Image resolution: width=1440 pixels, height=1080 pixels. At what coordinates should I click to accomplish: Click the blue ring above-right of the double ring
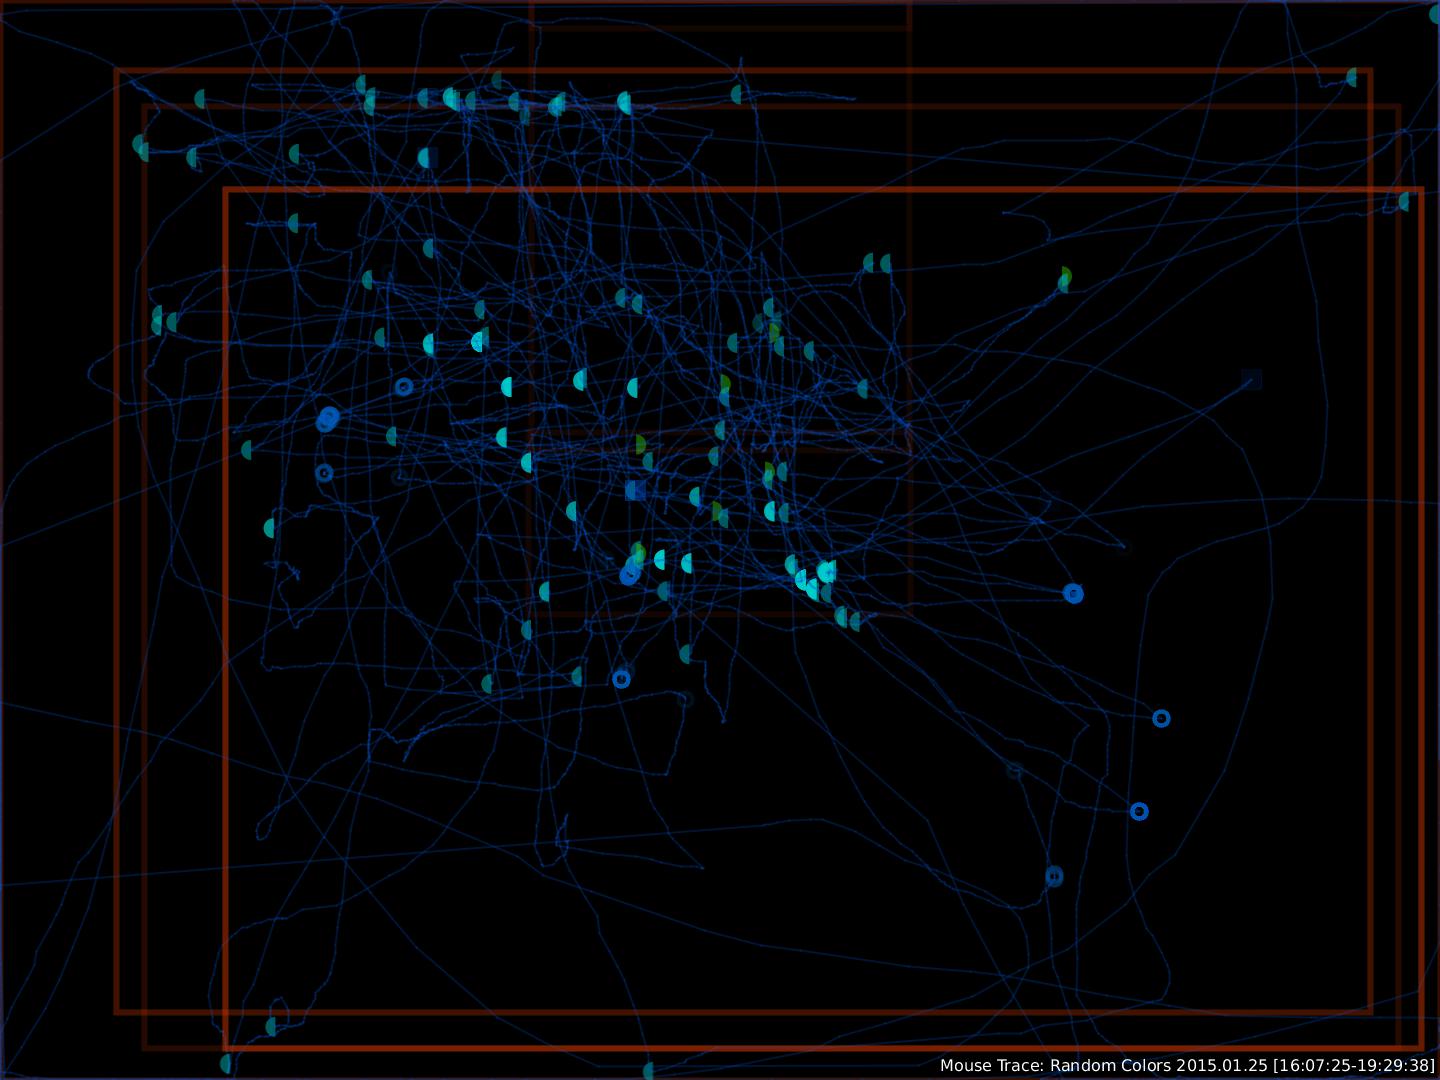click(x=404, y=387)
